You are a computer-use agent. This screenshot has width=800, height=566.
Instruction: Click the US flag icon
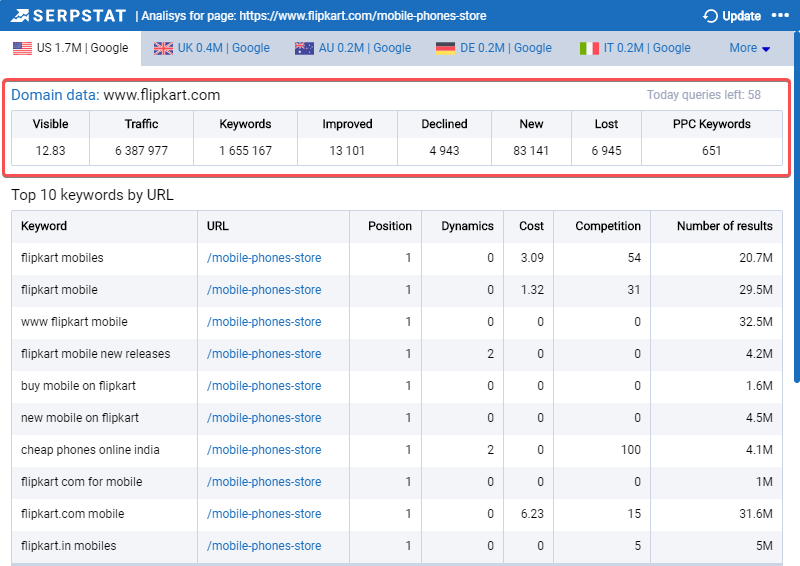coord(22,48)
